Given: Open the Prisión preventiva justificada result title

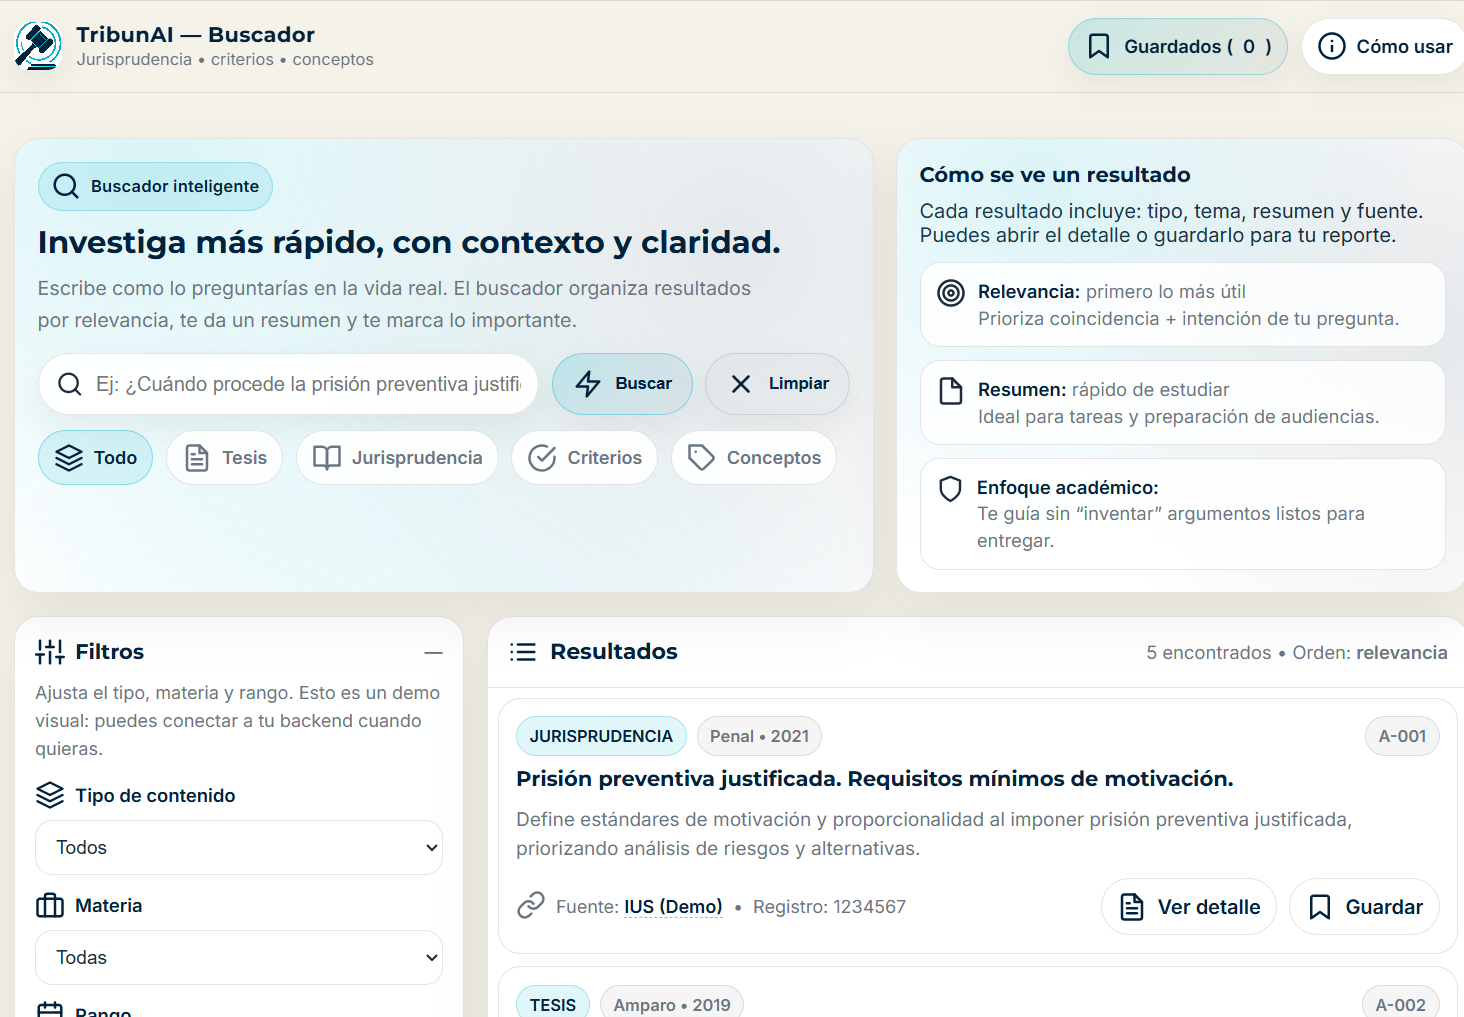Looking at the screenshot, I should point(875,779).
